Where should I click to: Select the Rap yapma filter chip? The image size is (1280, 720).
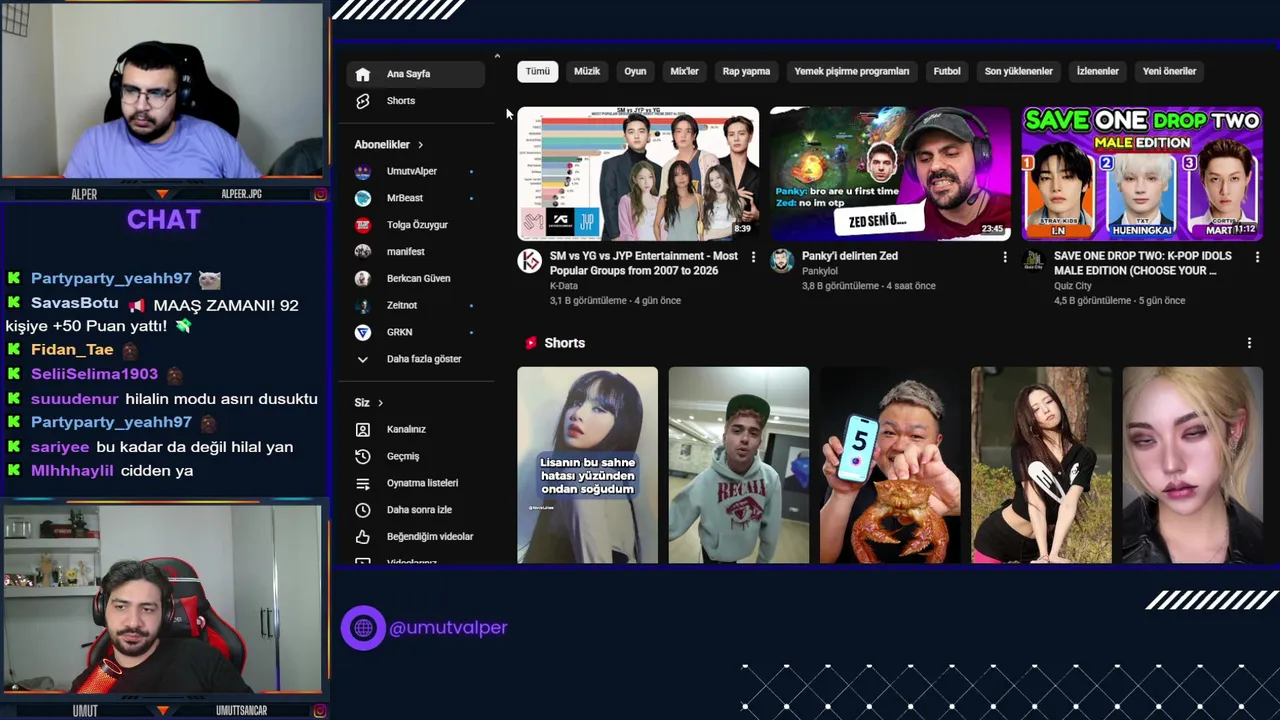tap(746, 71)
